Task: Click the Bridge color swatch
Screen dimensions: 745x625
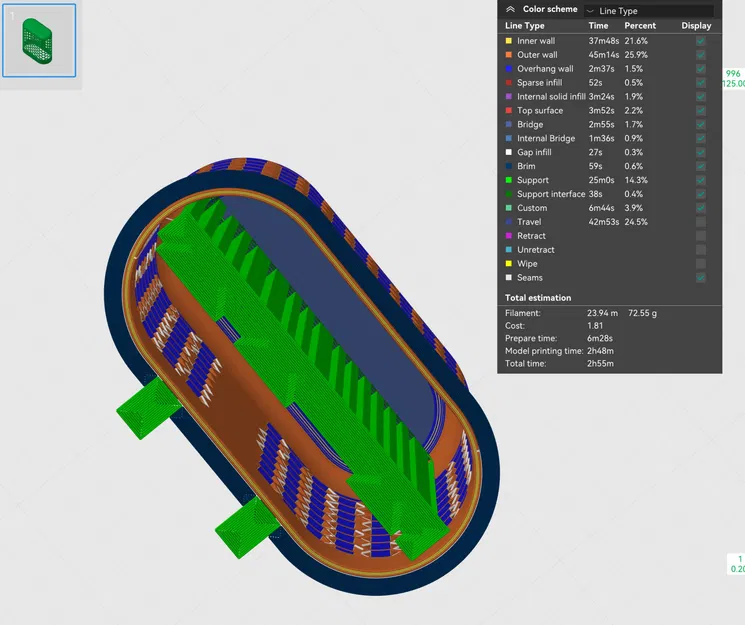Action: coord(509,125)
